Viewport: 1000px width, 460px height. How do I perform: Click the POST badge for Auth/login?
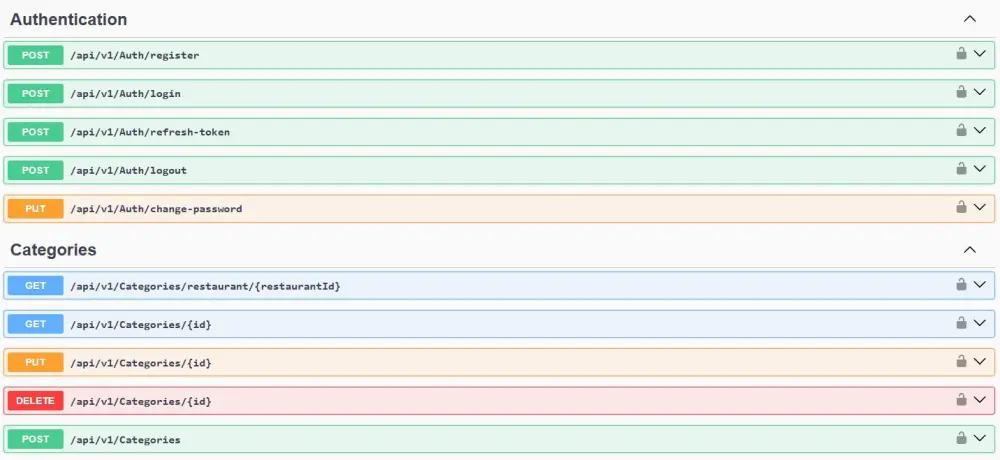point(36,93)
